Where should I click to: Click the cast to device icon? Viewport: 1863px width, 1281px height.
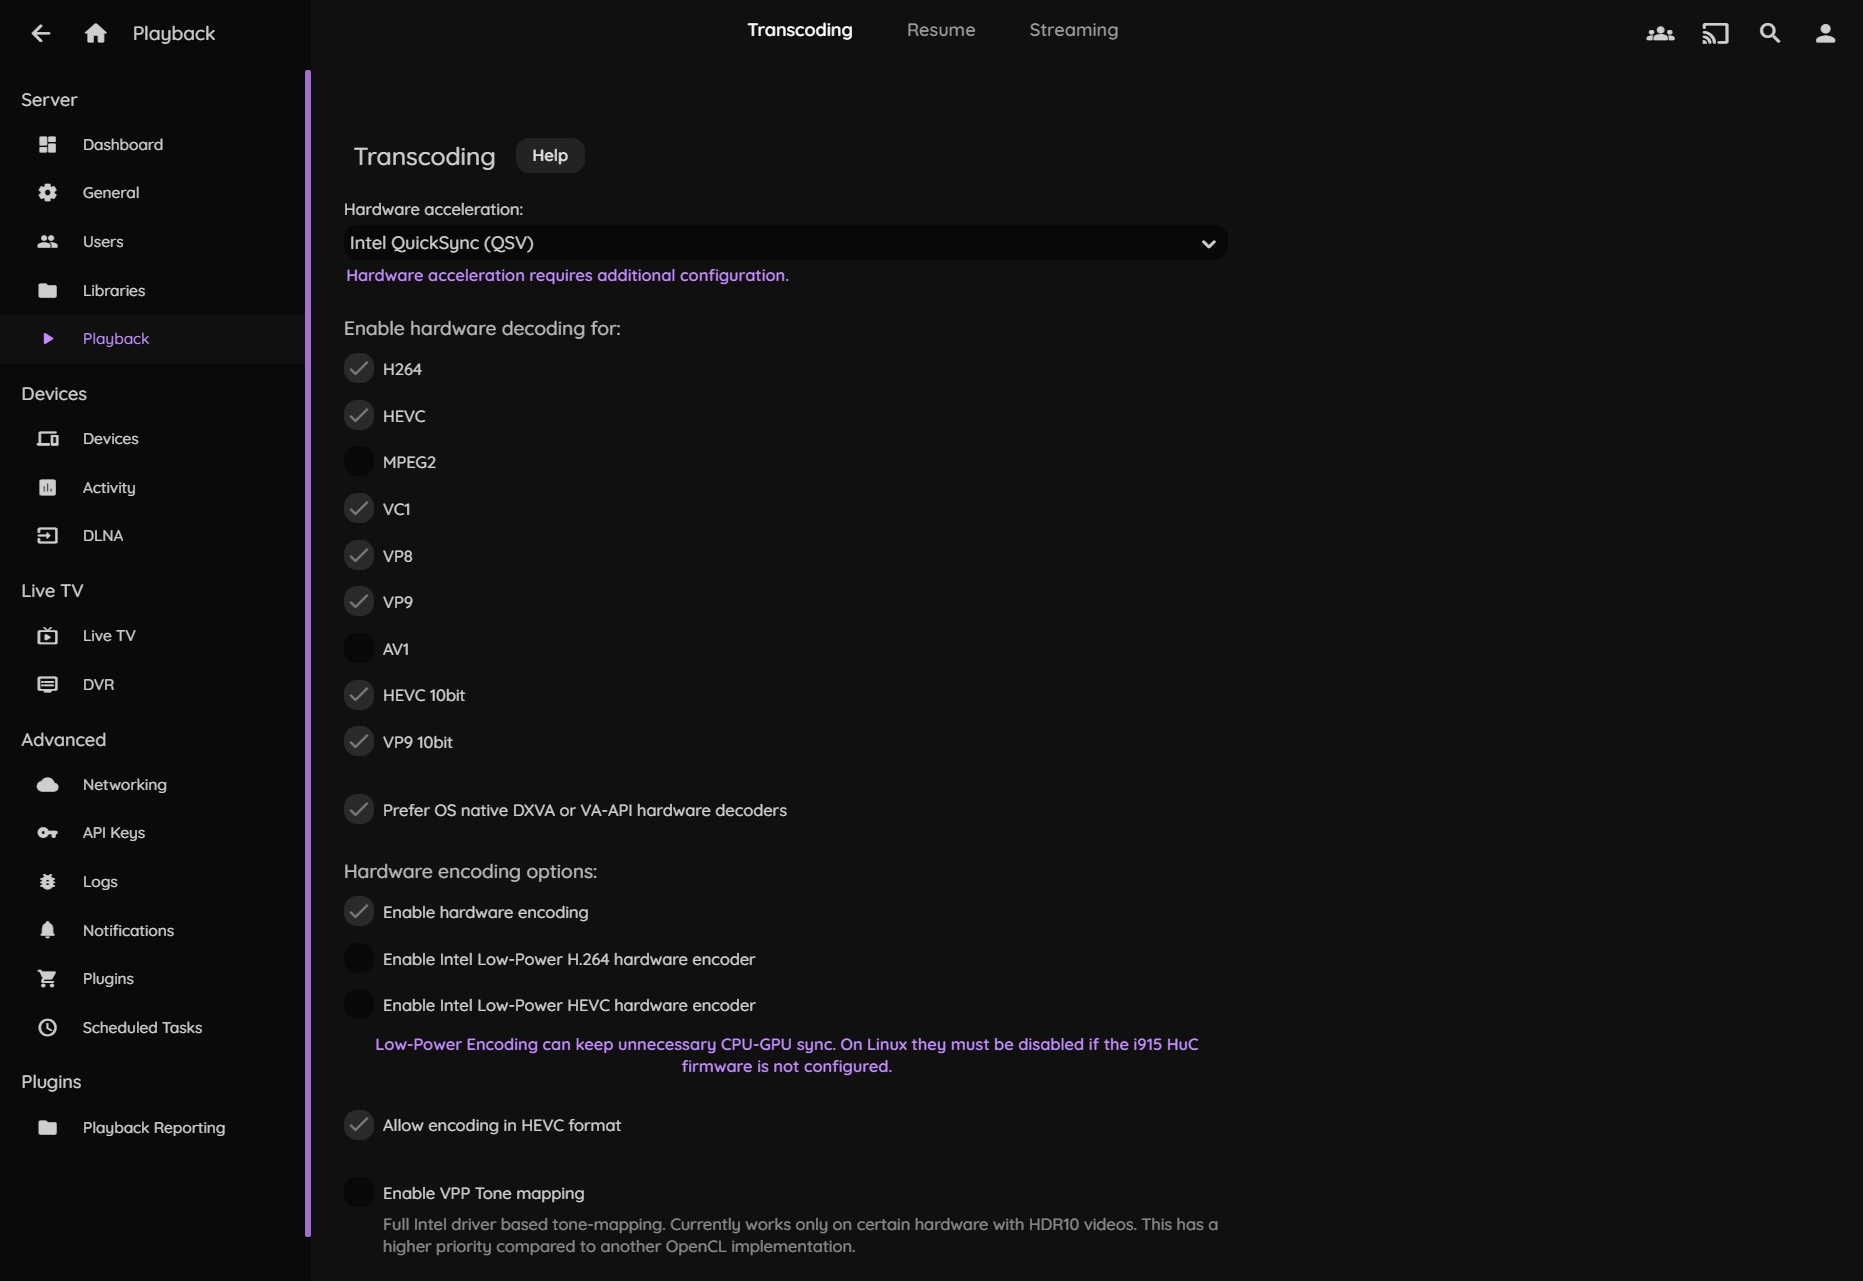pos(1715,33)
